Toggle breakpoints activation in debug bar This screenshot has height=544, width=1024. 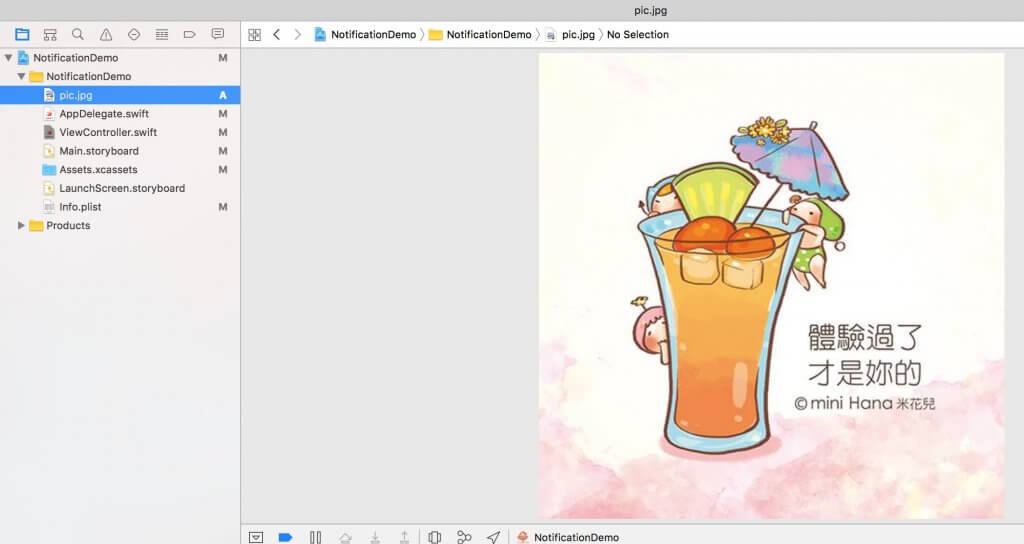click(x=285, y=537)
